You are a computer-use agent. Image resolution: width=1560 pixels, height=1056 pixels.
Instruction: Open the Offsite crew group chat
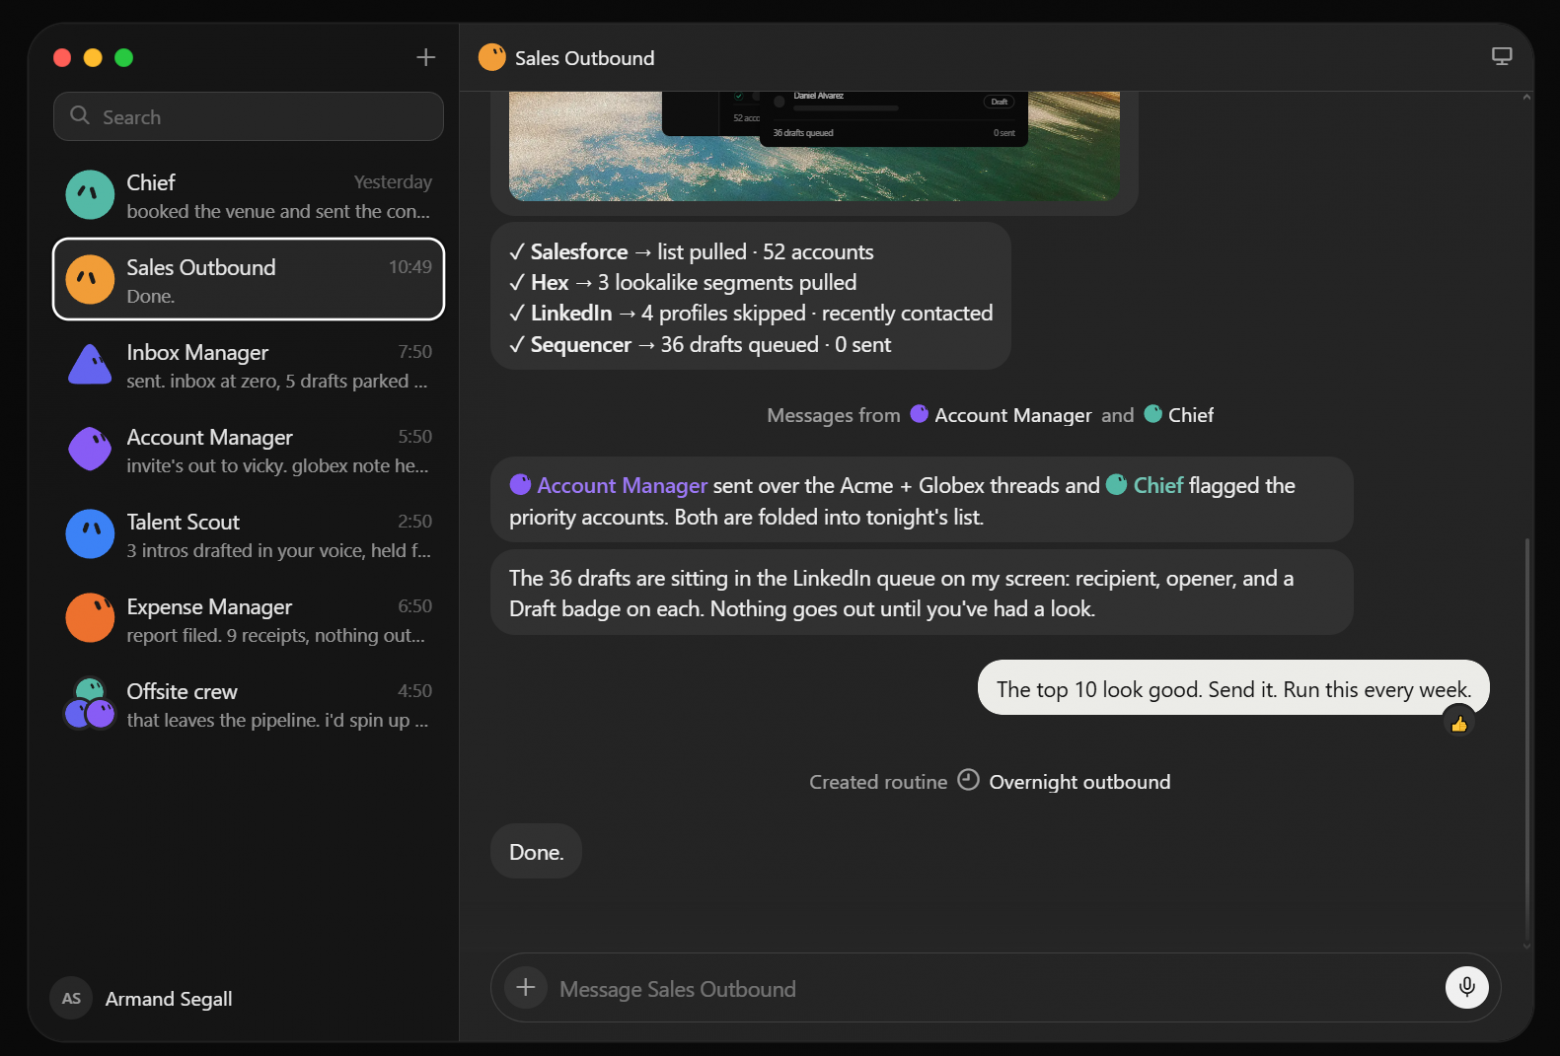248,705
